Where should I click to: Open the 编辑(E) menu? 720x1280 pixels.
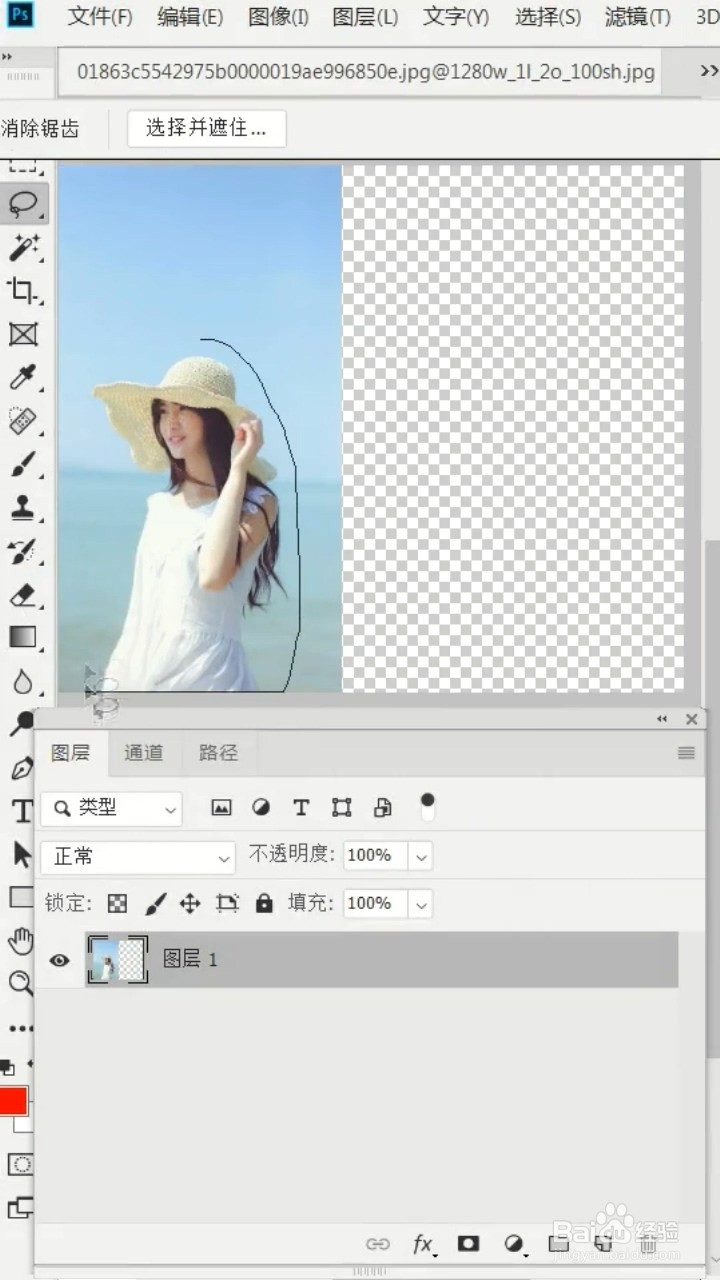[x=190, y=17]
